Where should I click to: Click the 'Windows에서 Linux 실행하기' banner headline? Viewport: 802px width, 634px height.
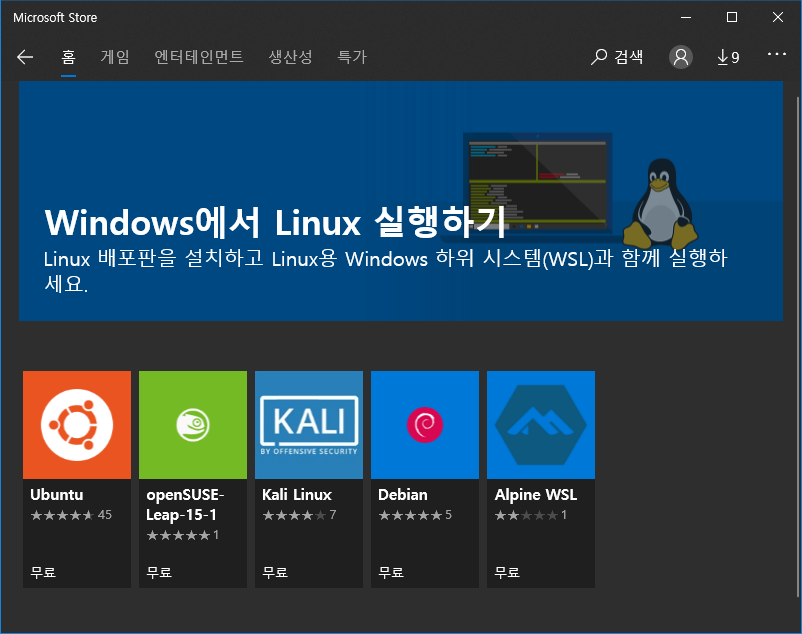tap(275, 222)
